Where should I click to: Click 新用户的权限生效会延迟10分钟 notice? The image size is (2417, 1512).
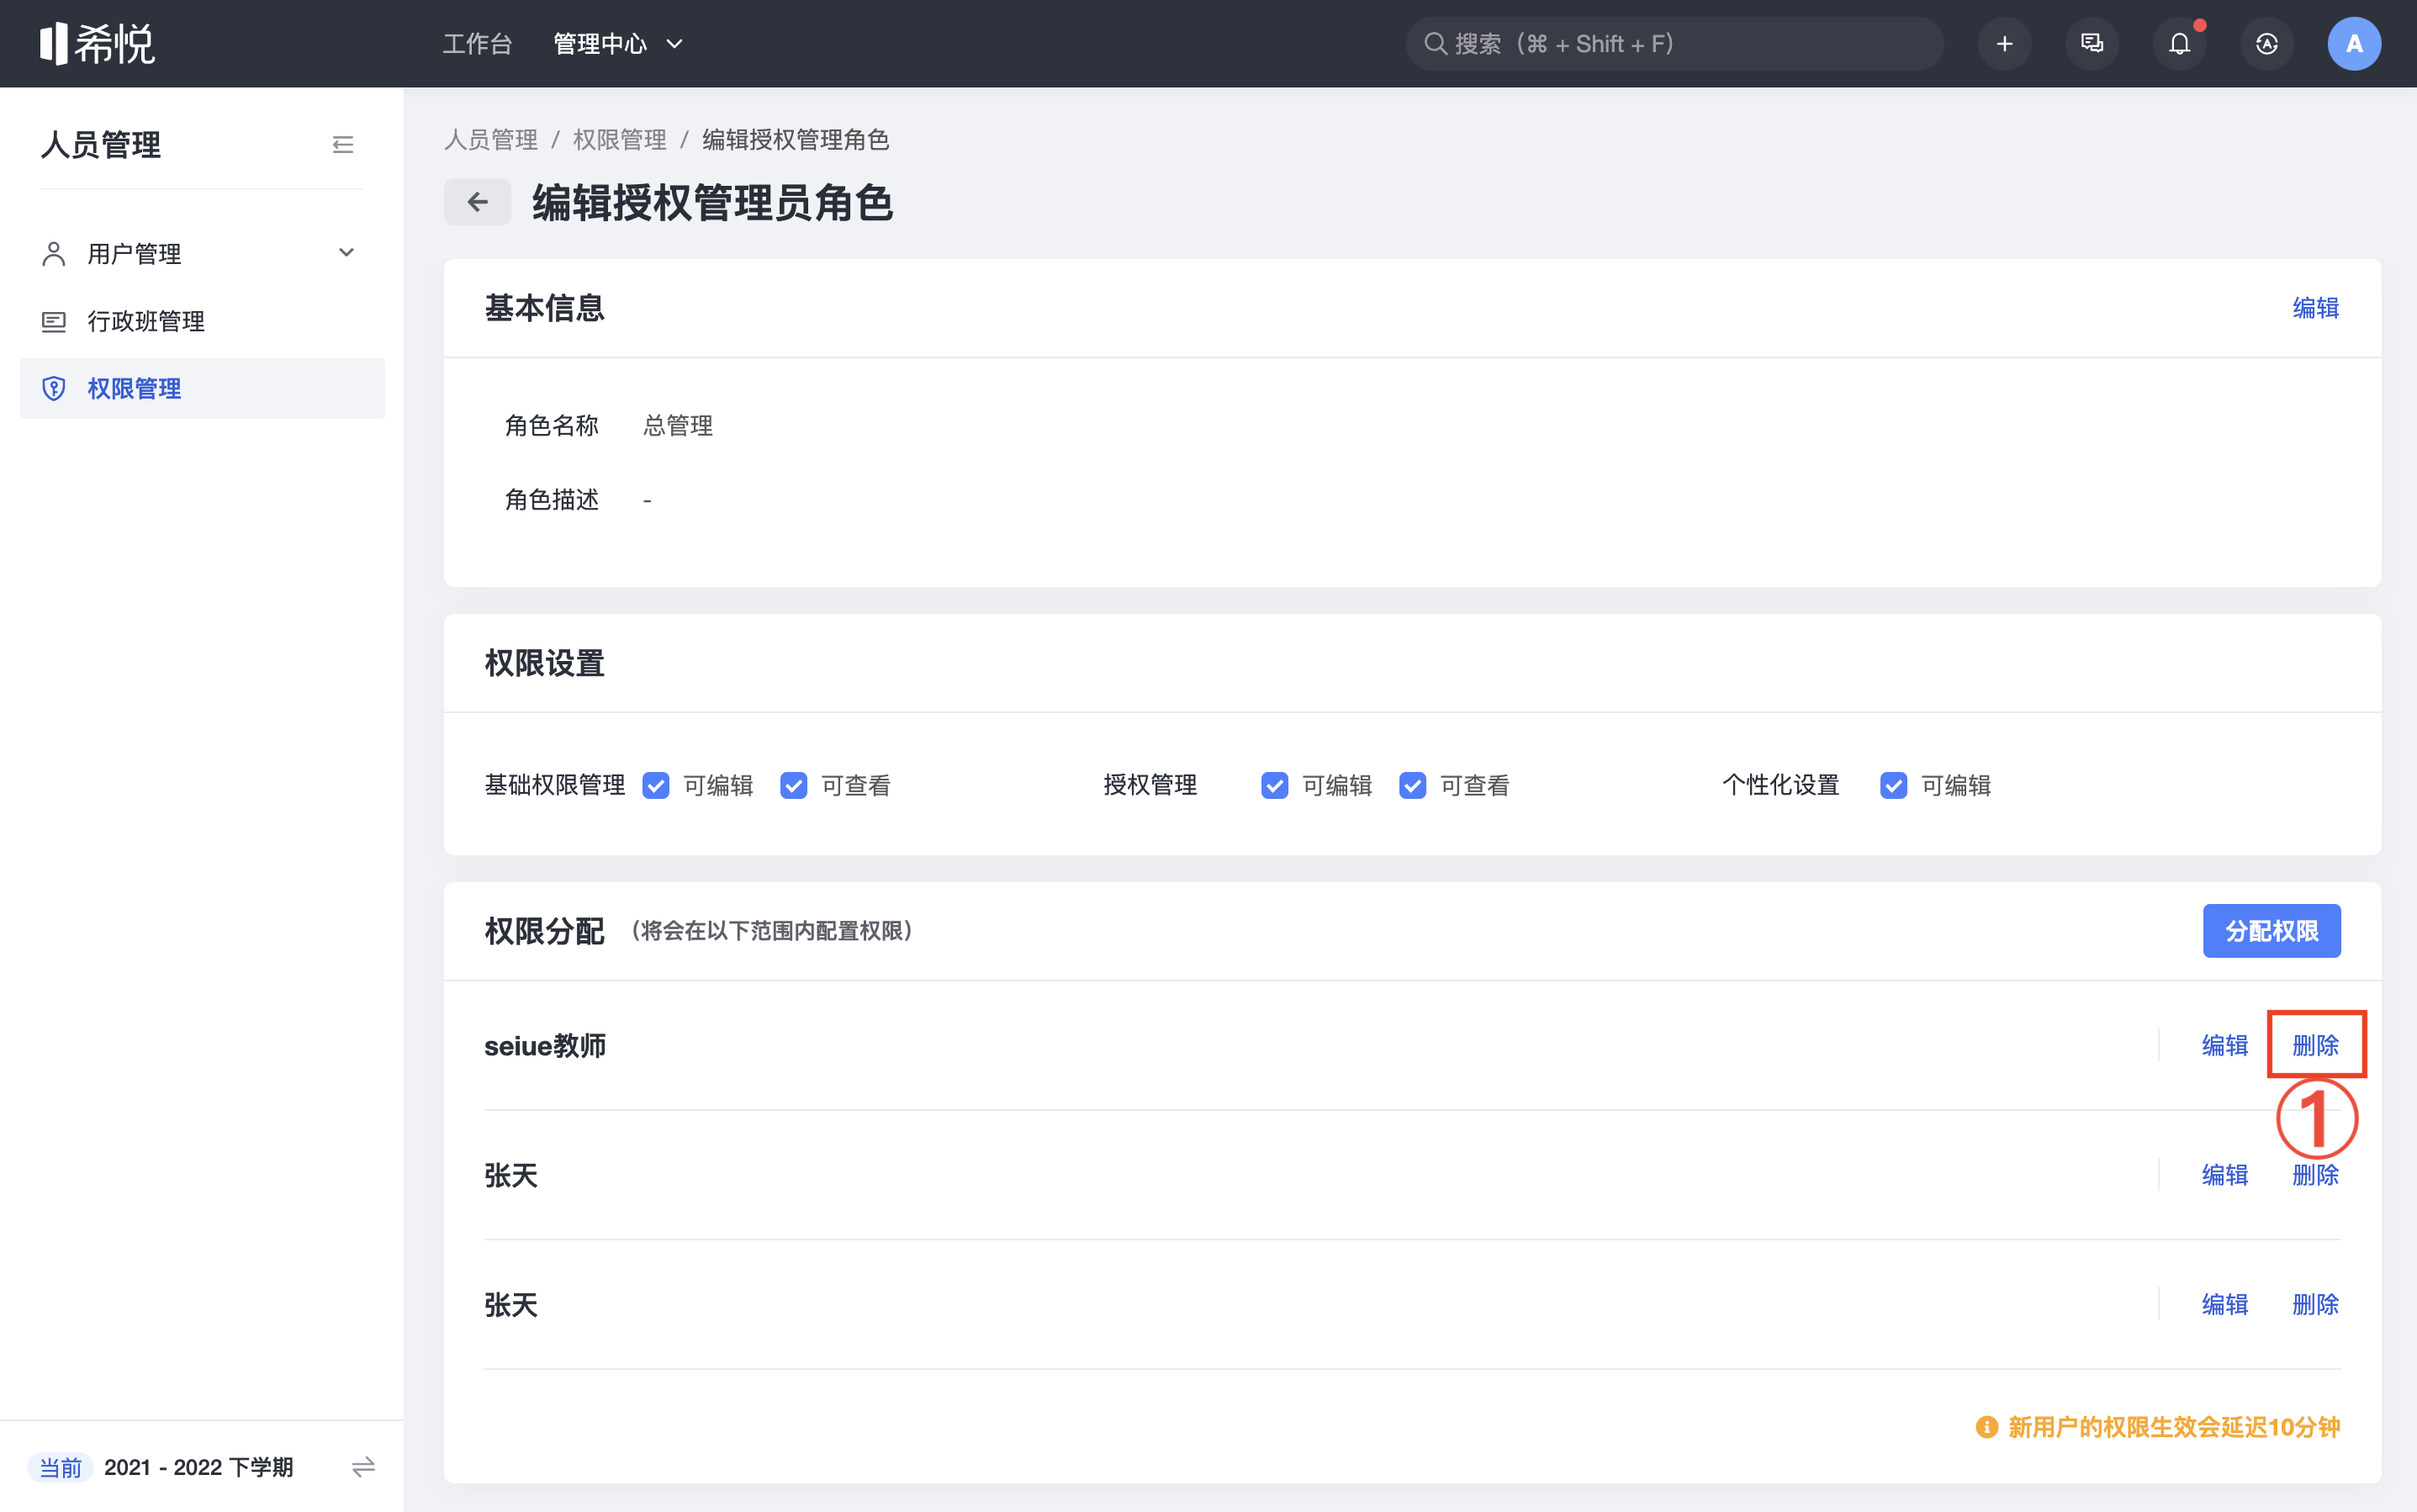(x=2174, y=1427)
